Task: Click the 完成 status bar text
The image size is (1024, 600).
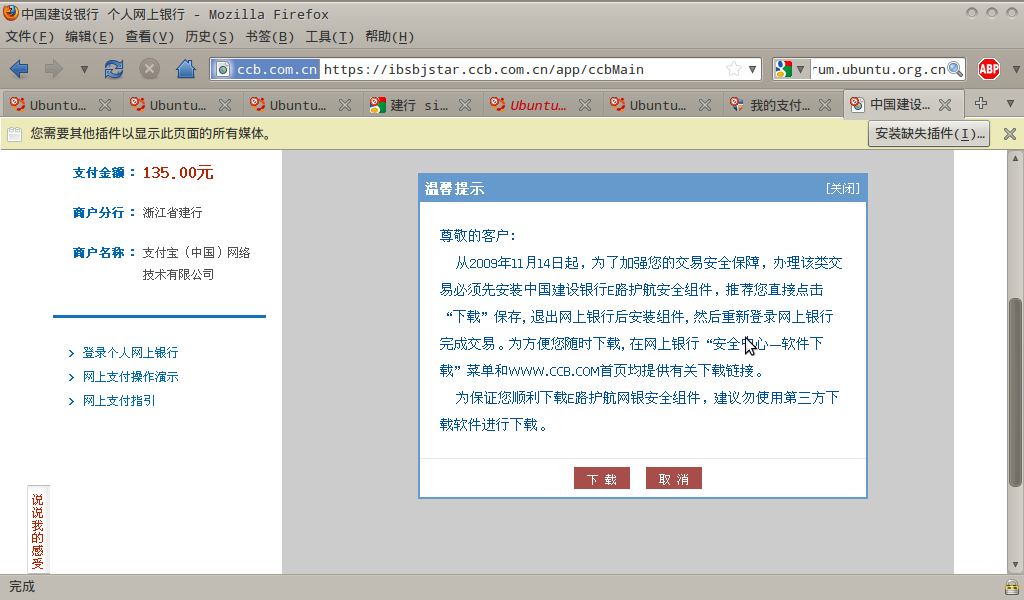Action: [x=22, y=586]
